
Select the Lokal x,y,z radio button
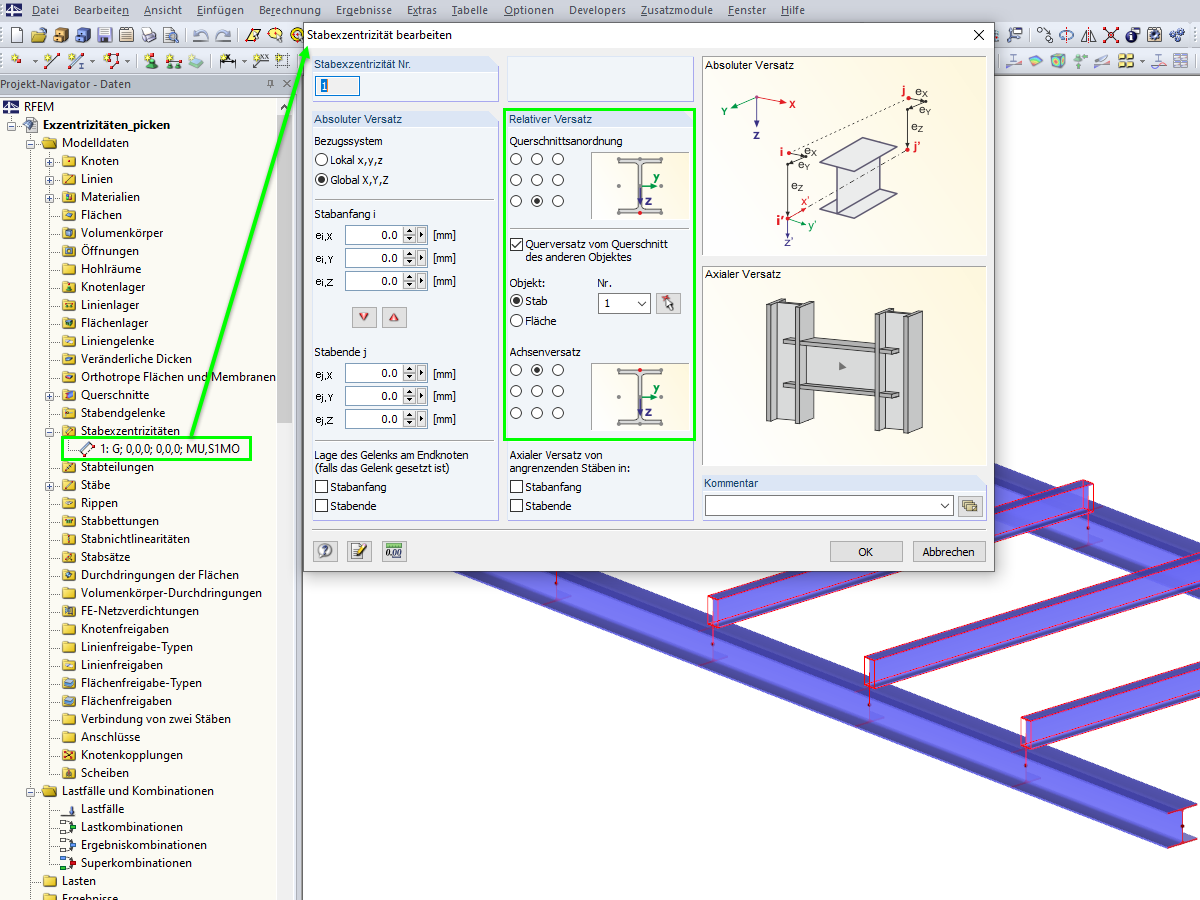pos(321,160)
